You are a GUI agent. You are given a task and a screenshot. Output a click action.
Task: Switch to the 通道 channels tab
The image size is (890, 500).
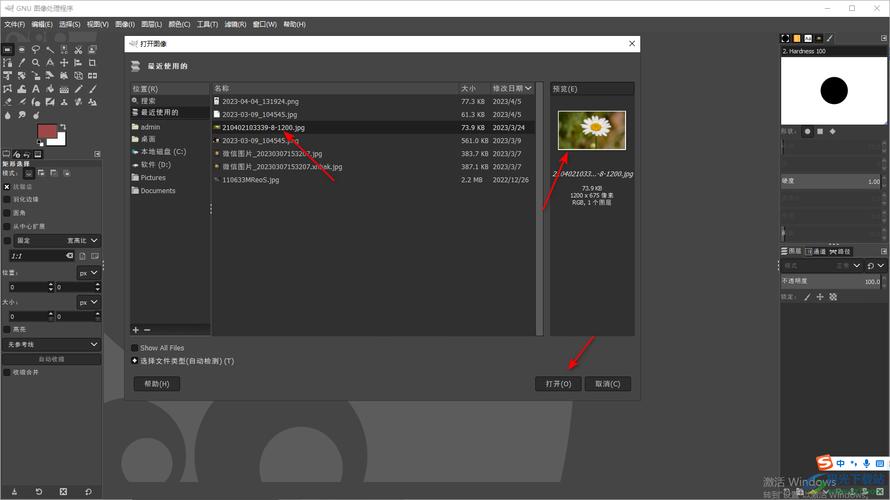(x=816, y=251)
